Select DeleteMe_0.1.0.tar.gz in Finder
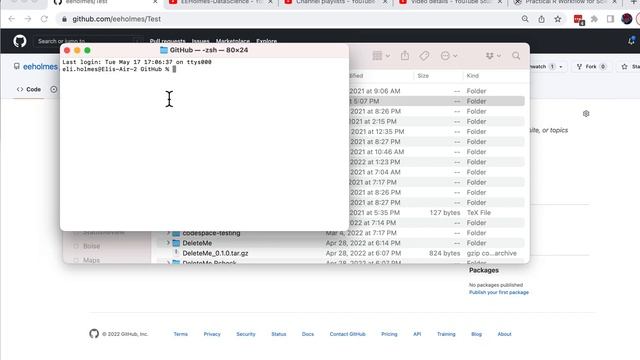This screenshot has width=640, height=360. tap(216, 253)
